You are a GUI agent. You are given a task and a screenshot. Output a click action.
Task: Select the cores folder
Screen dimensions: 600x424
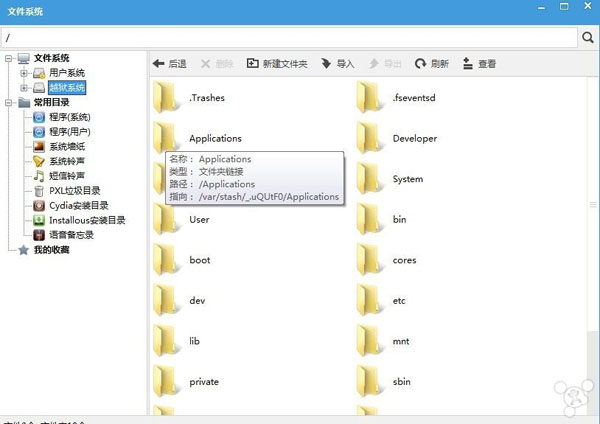click(x=386, y=260)
